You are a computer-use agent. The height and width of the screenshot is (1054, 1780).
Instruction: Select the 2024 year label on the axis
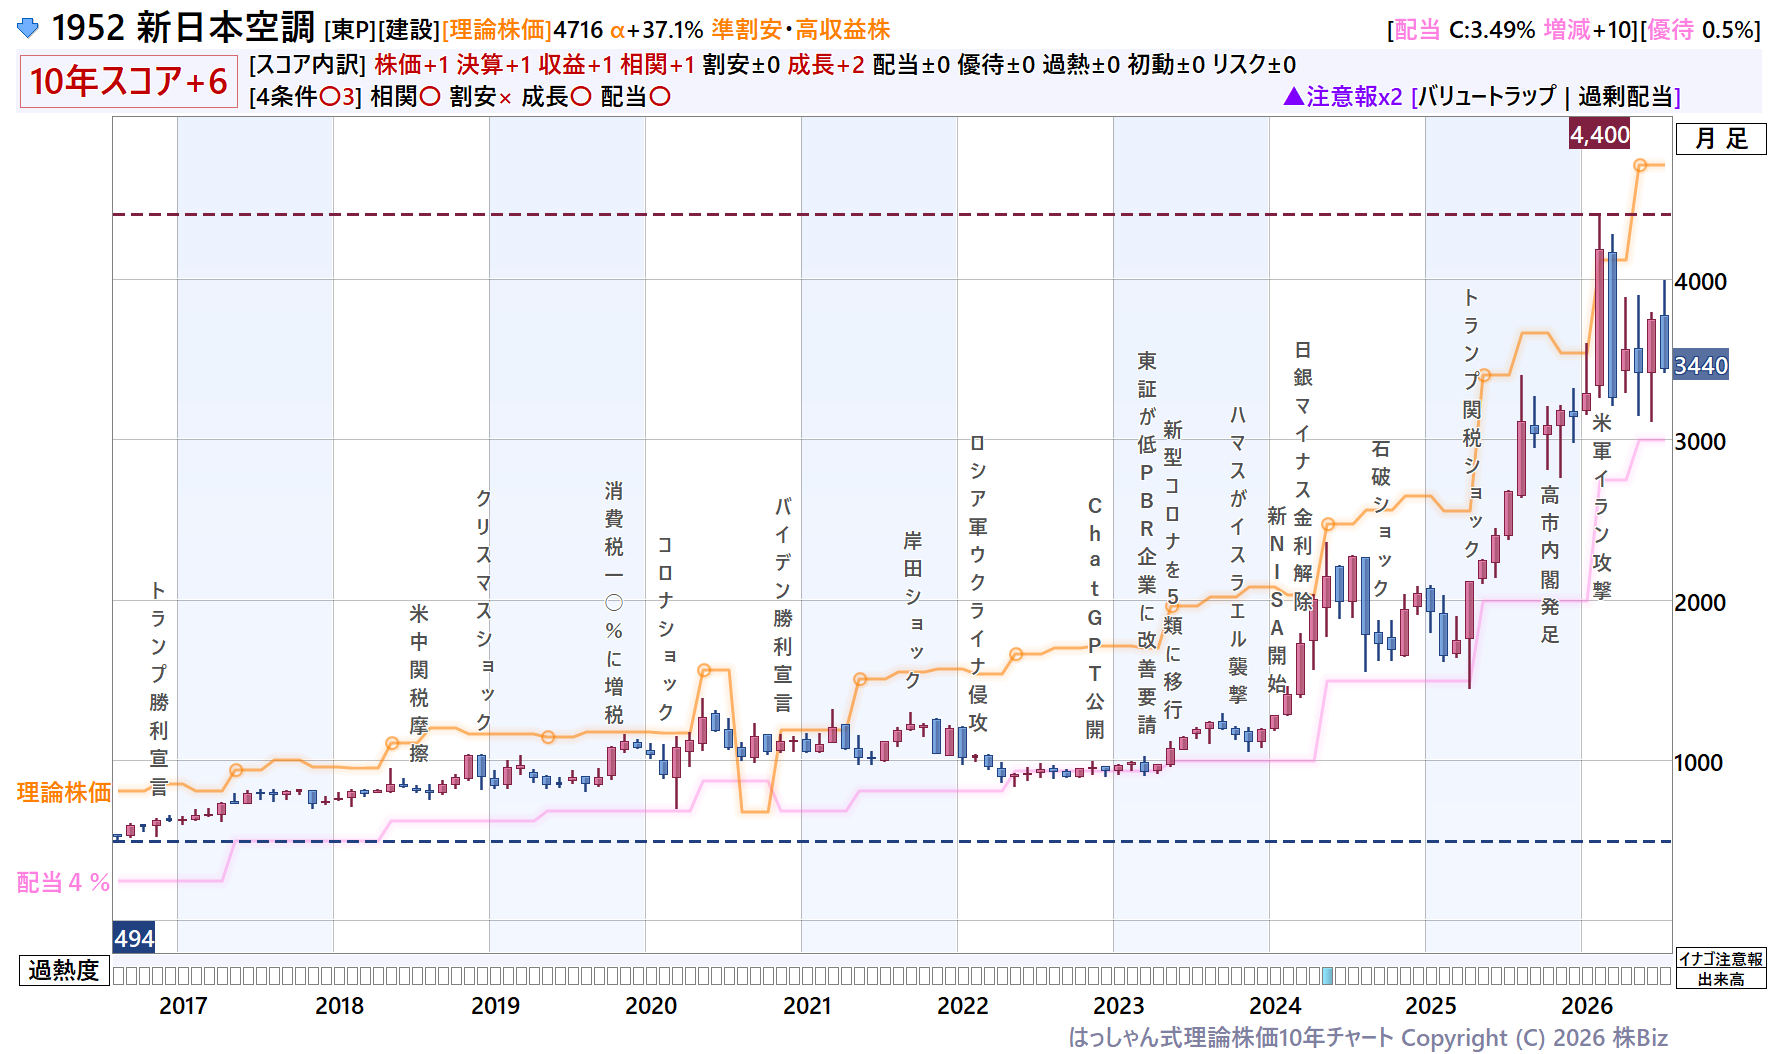coord(1275,1006)
